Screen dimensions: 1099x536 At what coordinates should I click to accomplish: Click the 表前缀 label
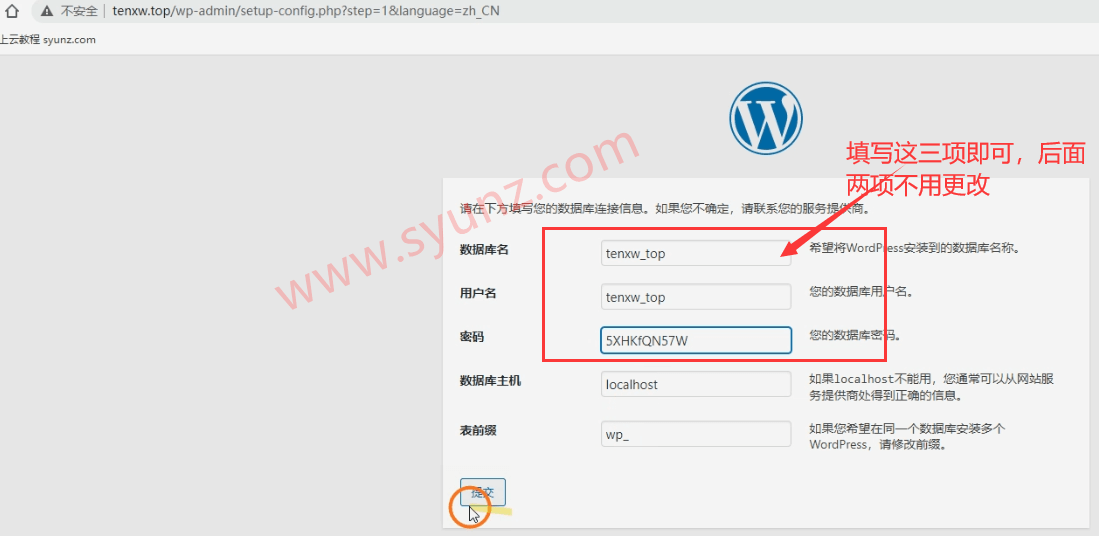coord(478,430)
